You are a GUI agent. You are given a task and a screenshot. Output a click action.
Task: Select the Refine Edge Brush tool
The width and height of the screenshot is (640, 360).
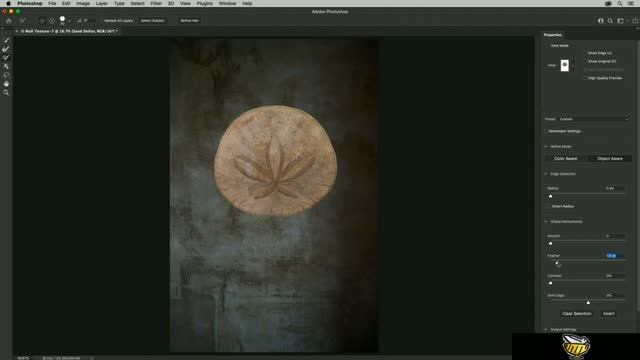6,49
